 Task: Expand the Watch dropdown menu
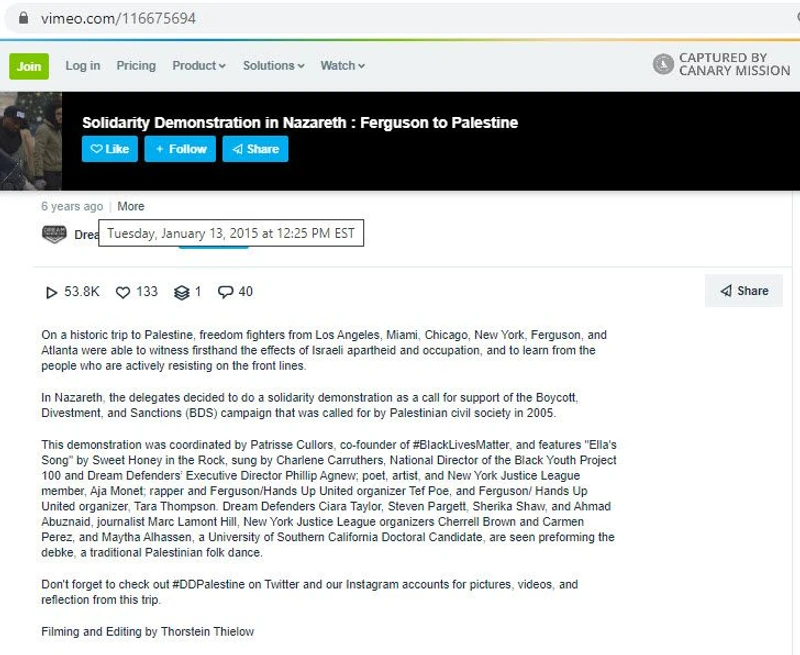(x=342, y=66)
